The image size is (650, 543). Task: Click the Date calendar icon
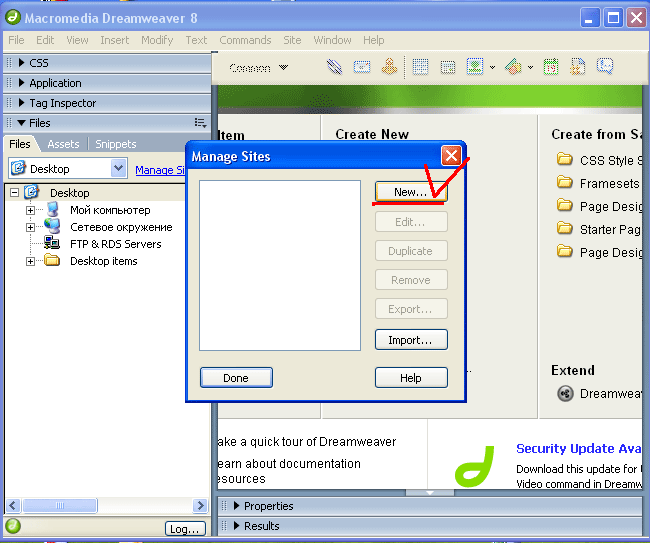coord(551,67)
